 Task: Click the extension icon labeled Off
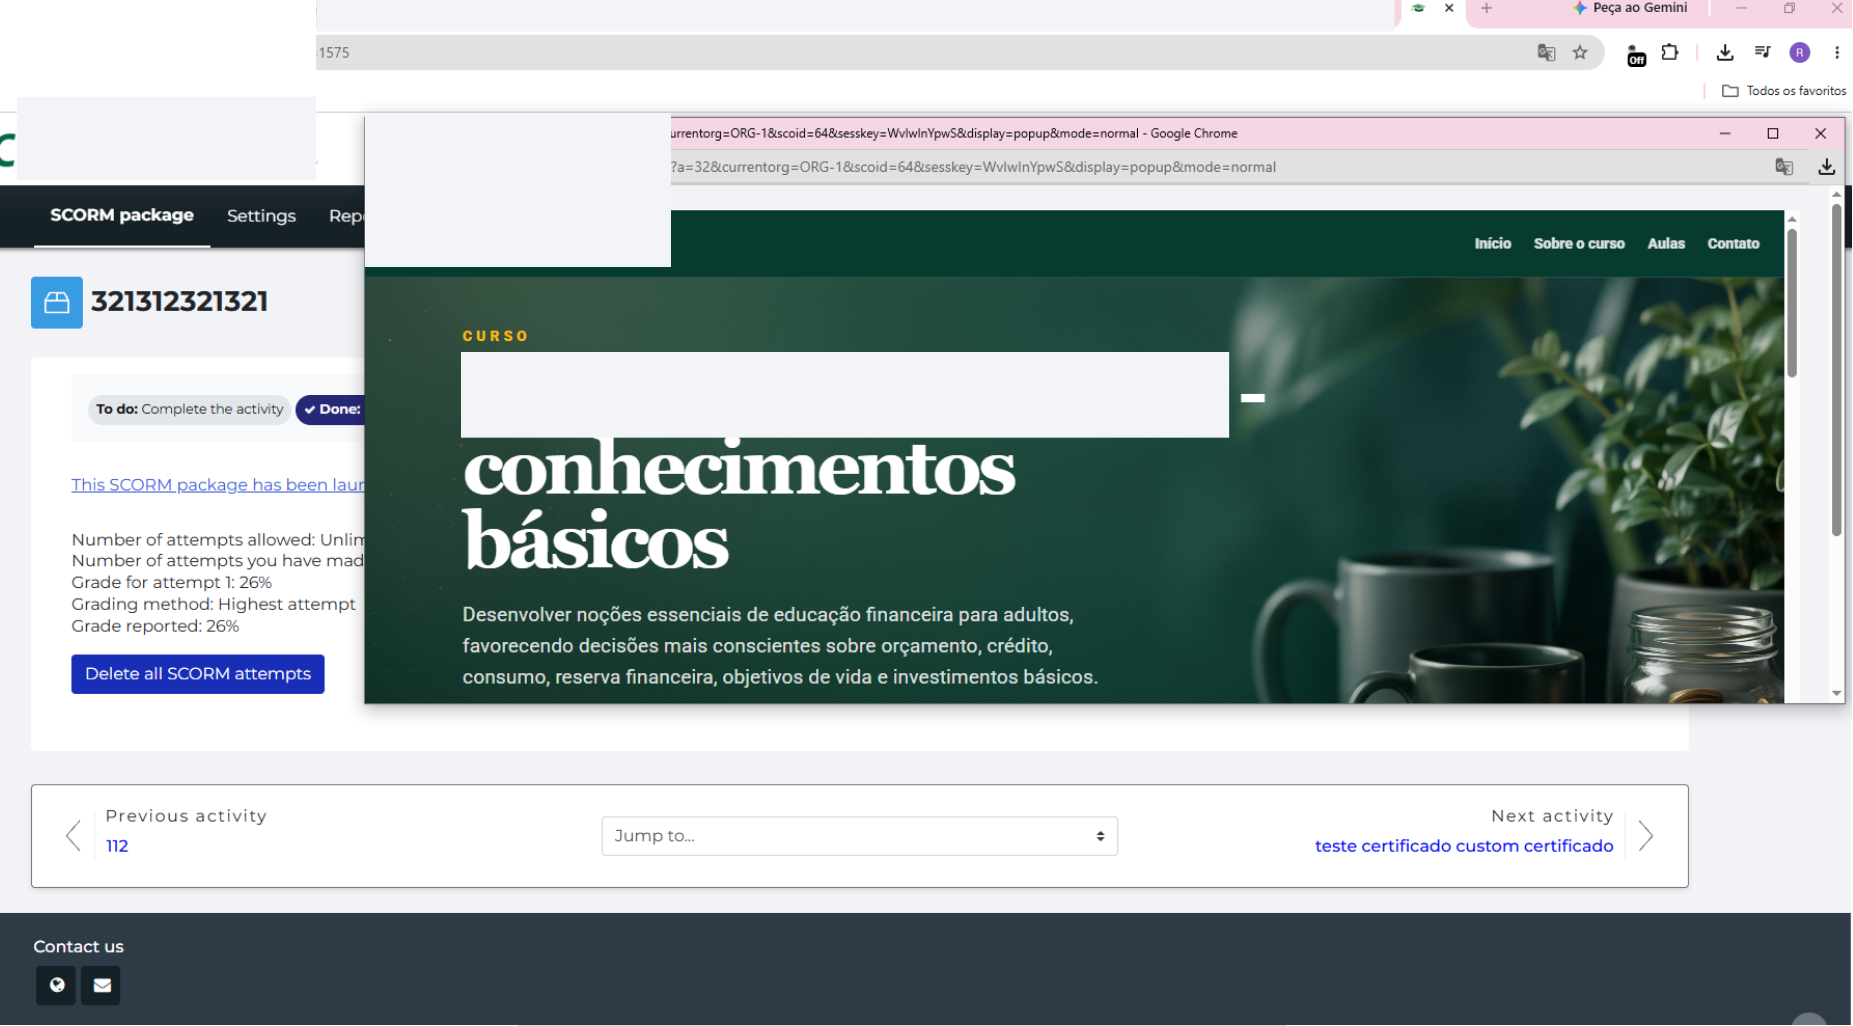click(1636, 56)
